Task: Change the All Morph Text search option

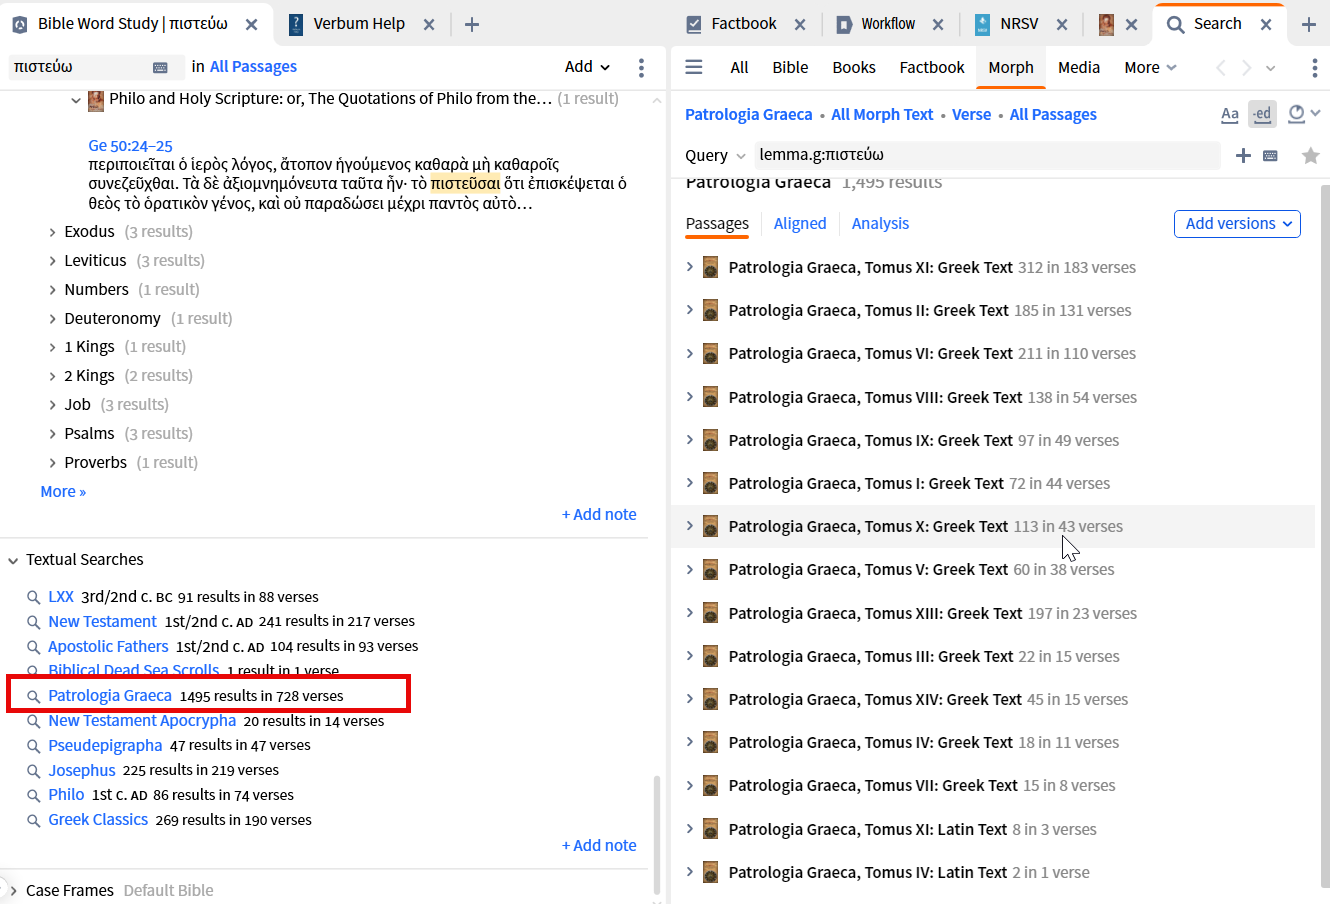Action: click(x=882, y=115)
